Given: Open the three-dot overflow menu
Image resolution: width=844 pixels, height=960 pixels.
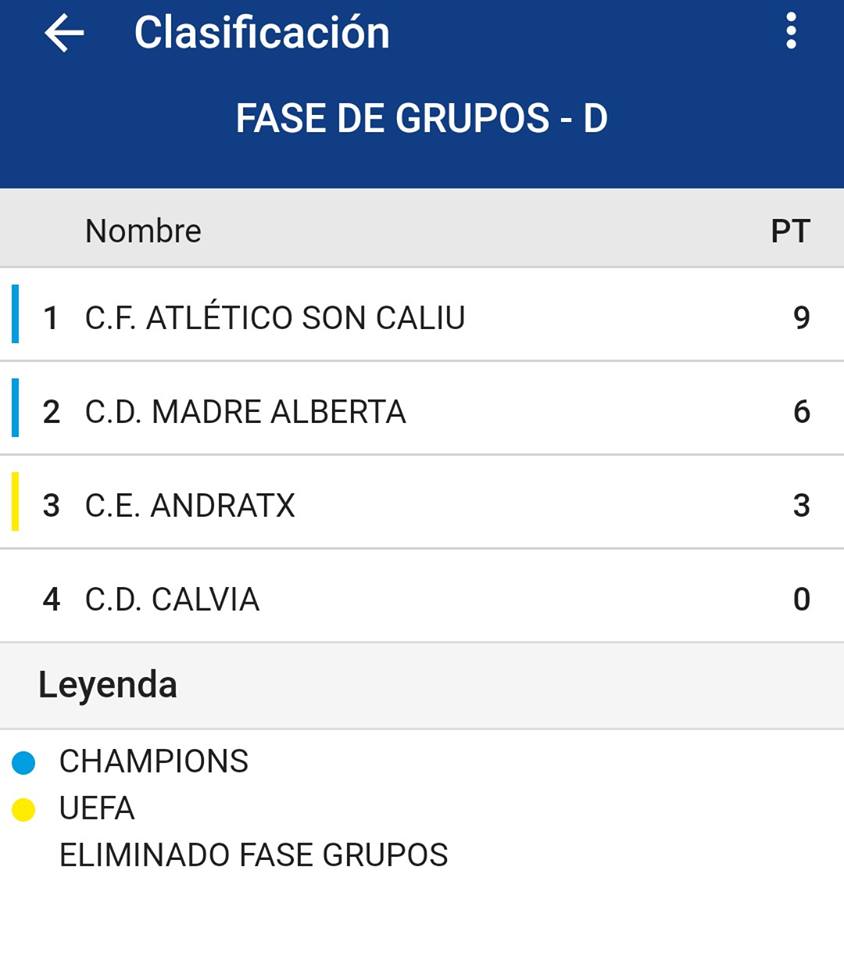Looking at the screenshot, I should click(791, 32).
